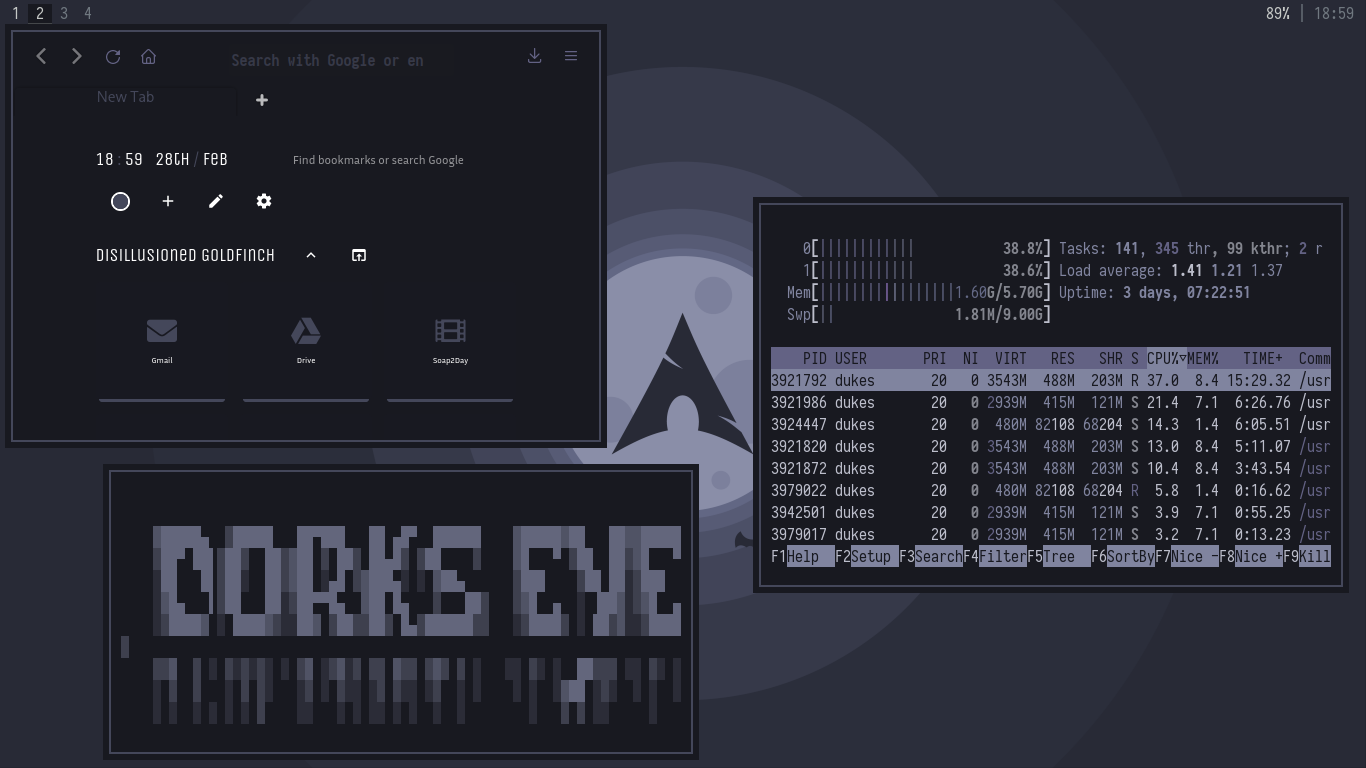This screenshot has width=1366, height=768.
Task: Open the browser hamburger menu
Action: click(x=571, y=56)
